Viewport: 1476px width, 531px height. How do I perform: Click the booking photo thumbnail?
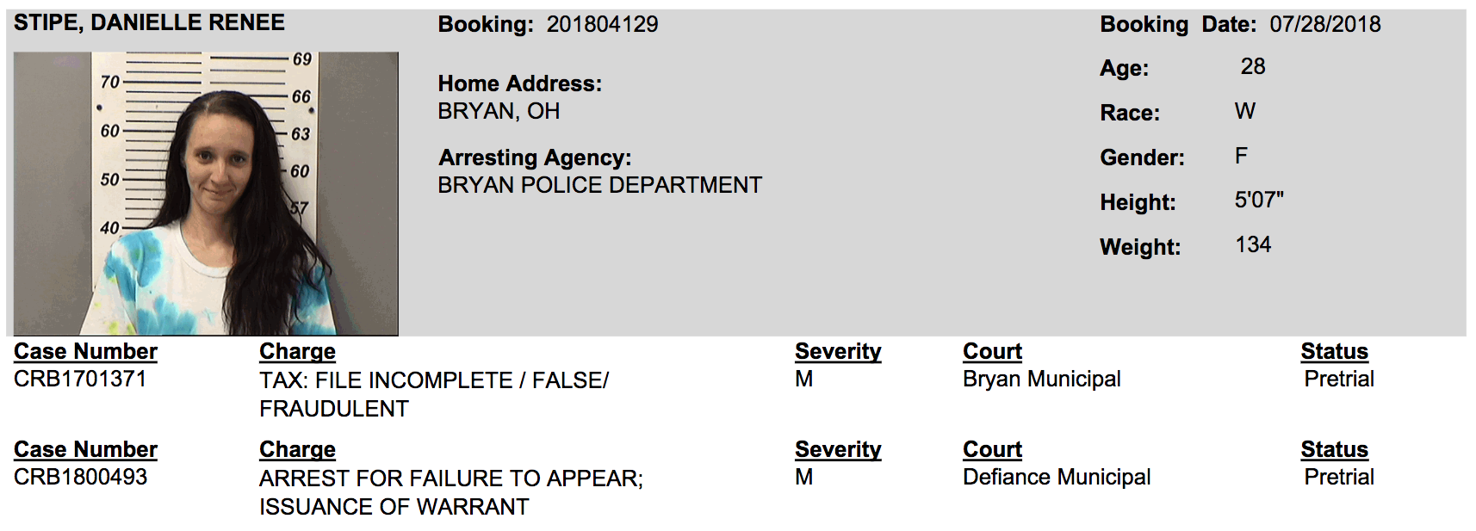click(206, 194)
